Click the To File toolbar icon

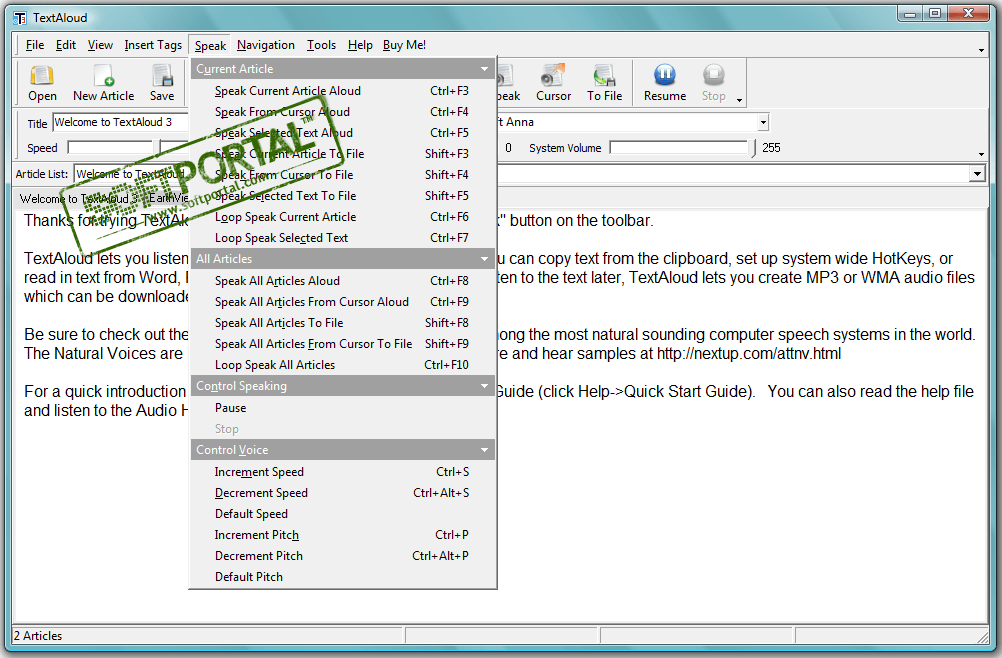click(604, 83)
